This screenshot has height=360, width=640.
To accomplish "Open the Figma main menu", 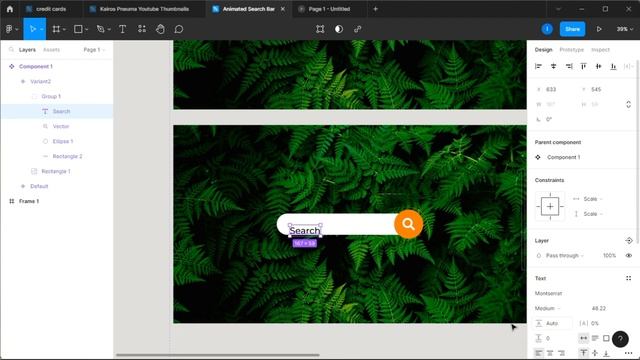I will tap(11, 29).
